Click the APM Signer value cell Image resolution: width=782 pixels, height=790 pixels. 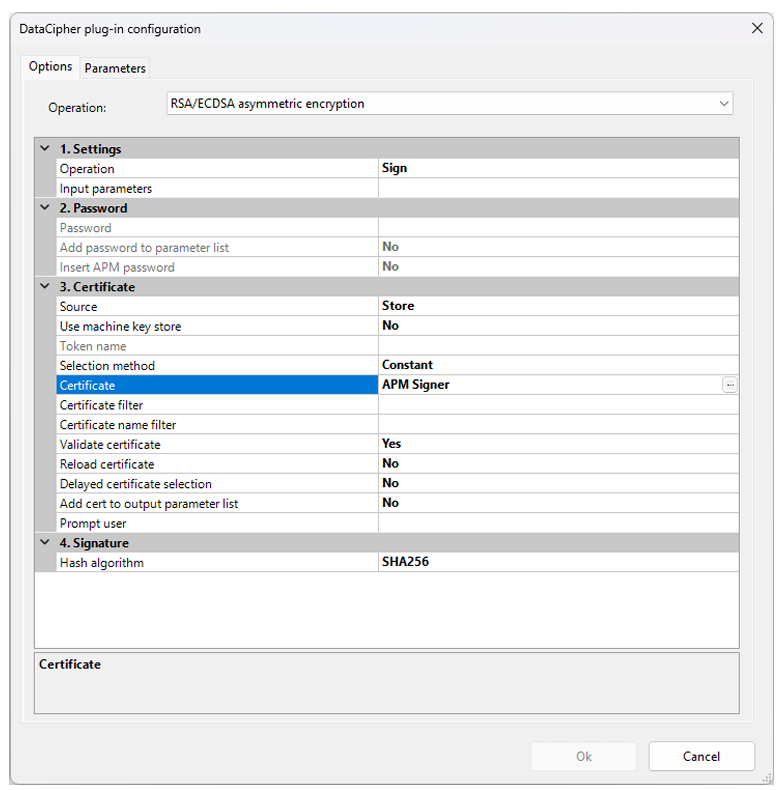click(x=550, y=384)
